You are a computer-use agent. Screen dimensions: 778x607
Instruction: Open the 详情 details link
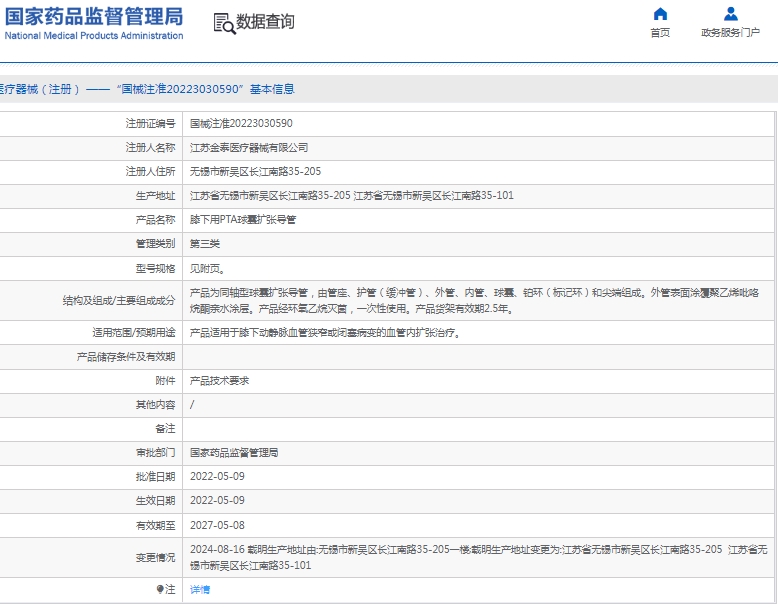coord(200,589)
